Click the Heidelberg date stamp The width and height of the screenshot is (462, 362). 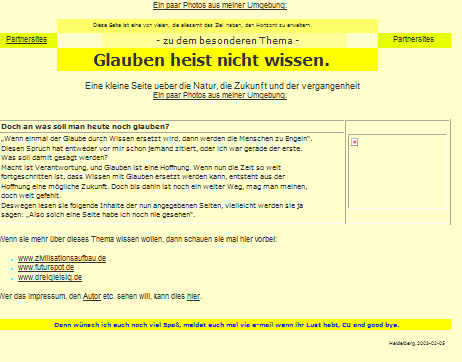click(x=417, y=343)
